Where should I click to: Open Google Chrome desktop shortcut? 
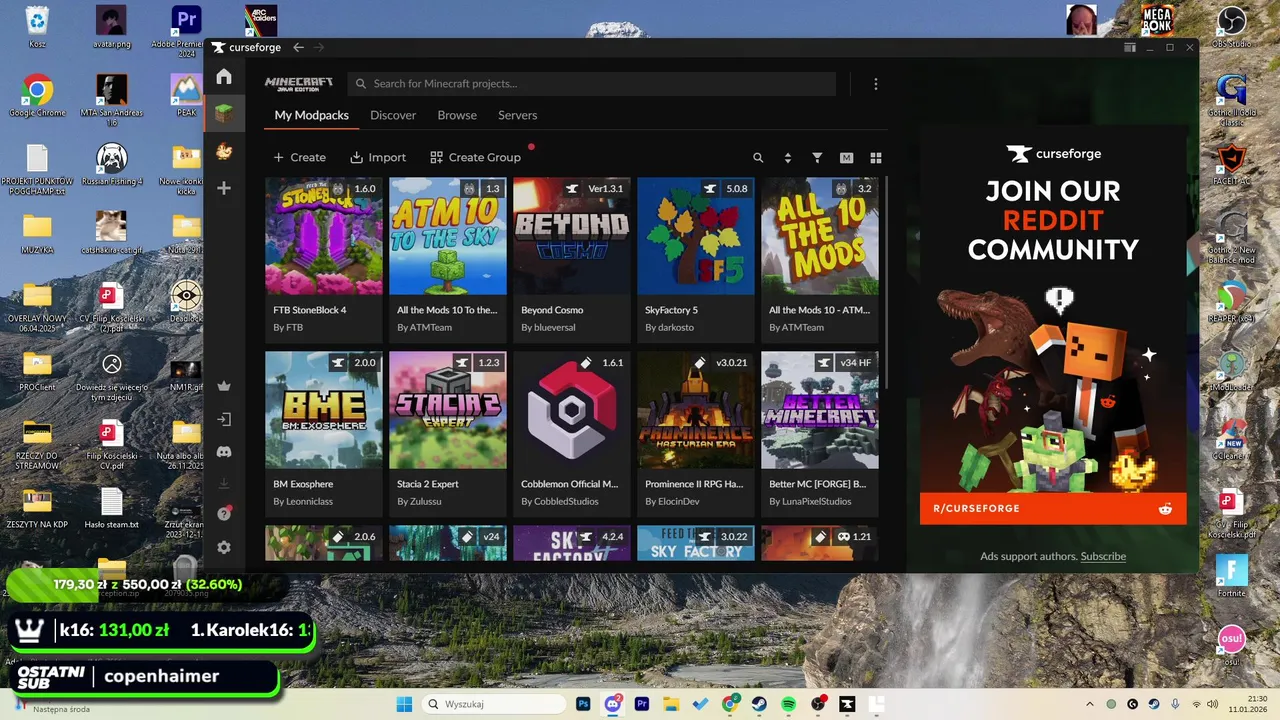(x=37, y=95)
